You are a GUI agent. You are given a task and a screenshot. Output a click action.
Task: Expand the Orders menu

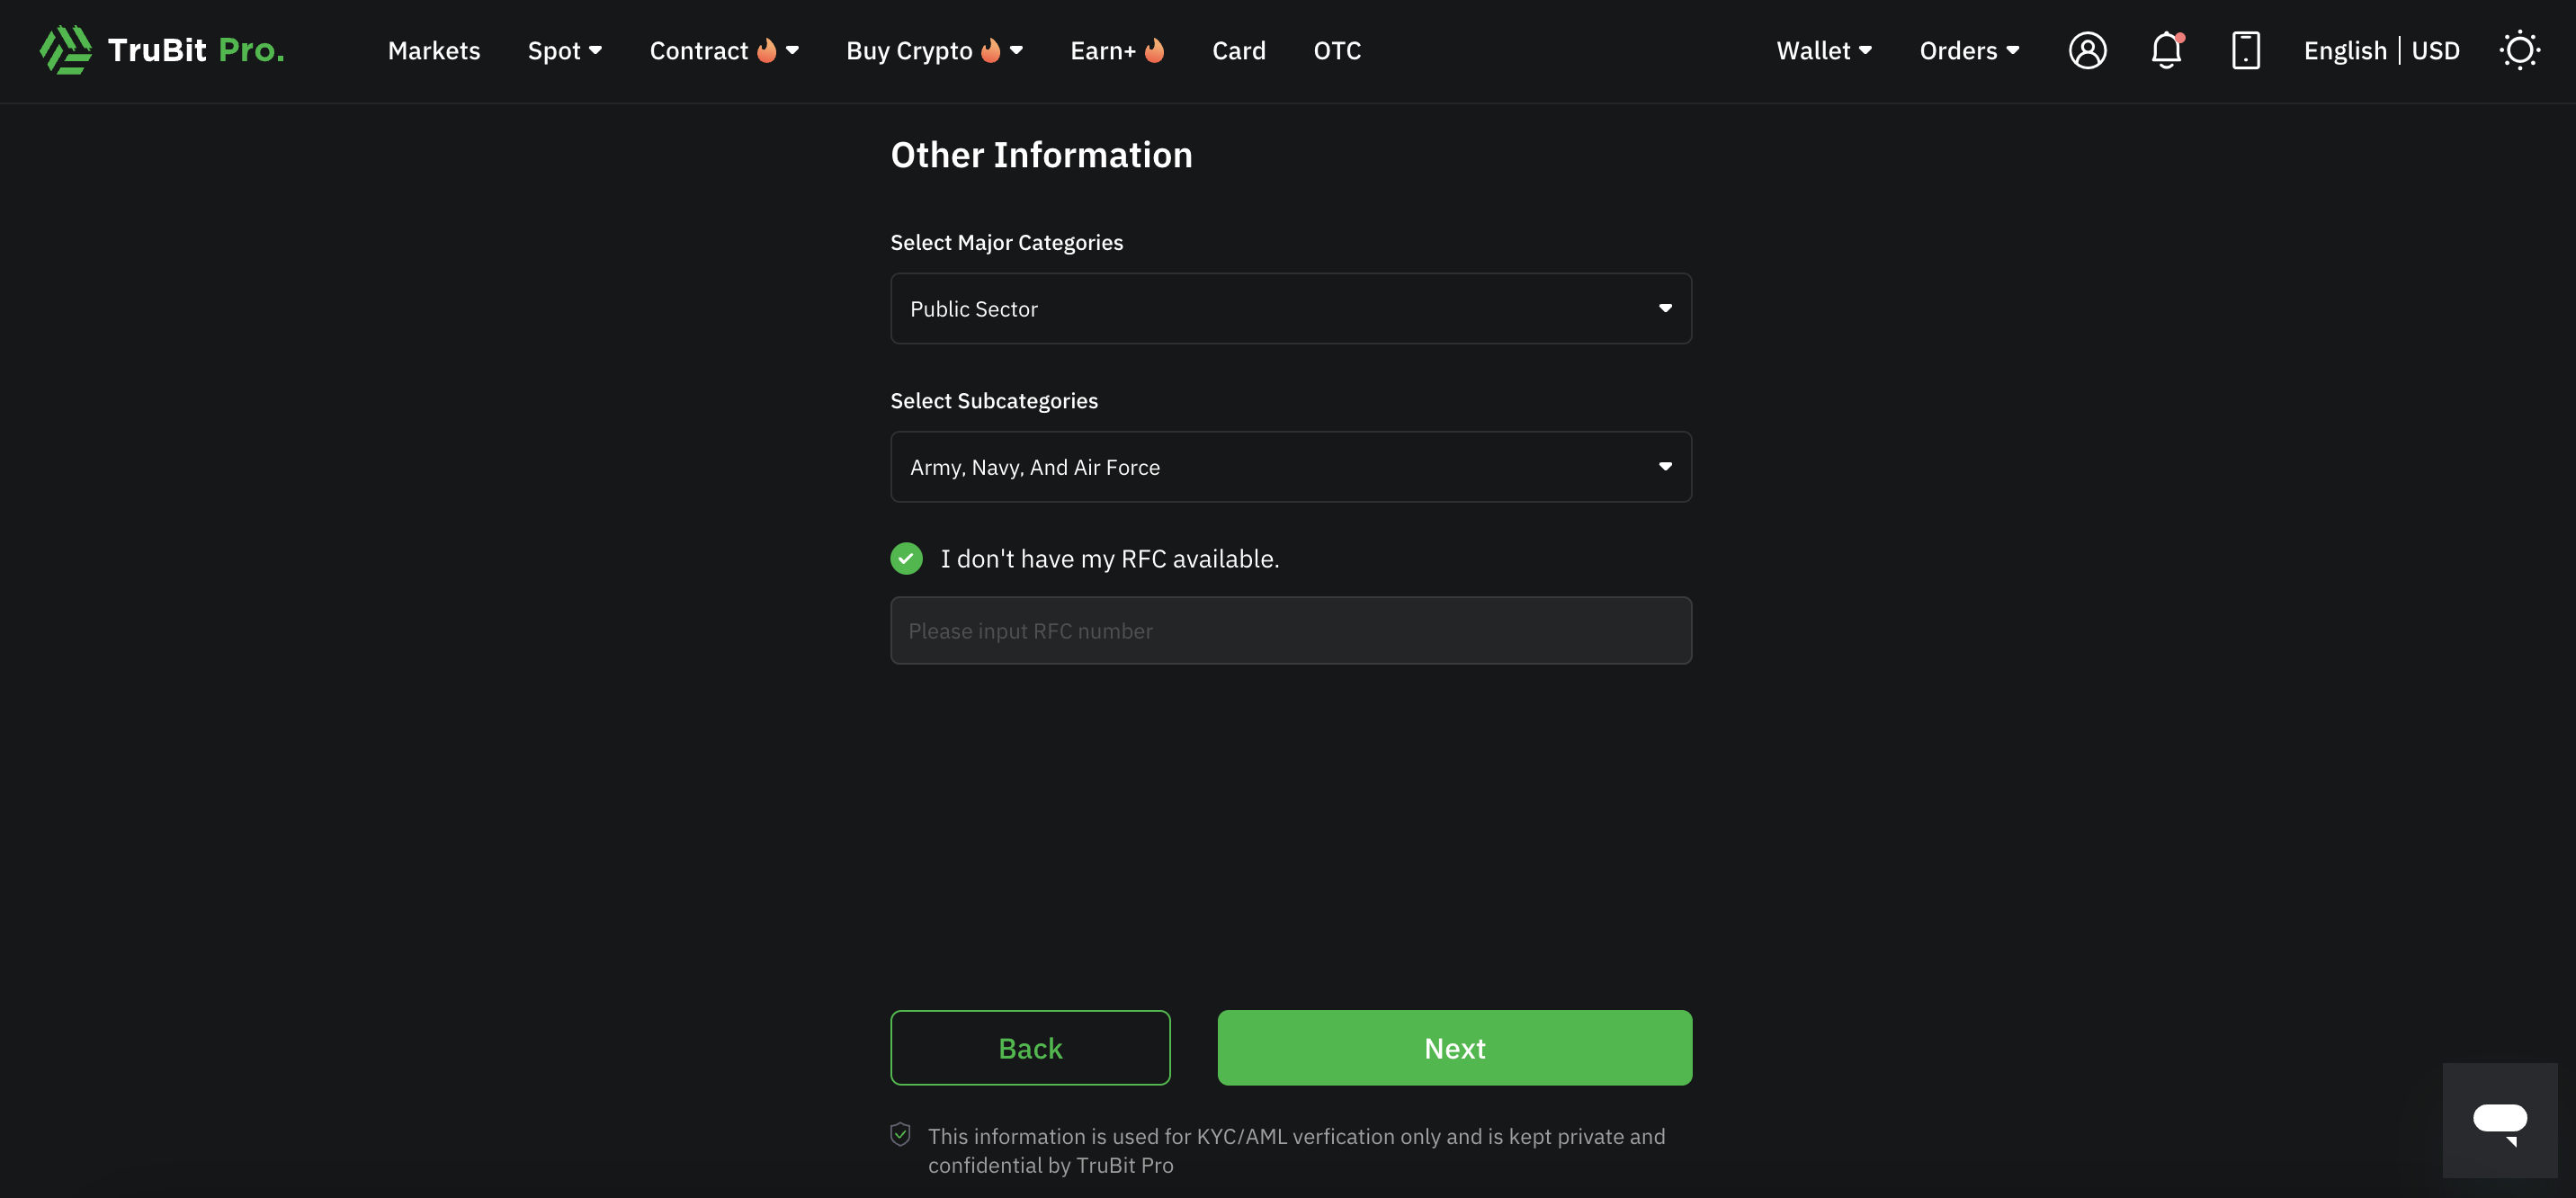point(1969,50)
